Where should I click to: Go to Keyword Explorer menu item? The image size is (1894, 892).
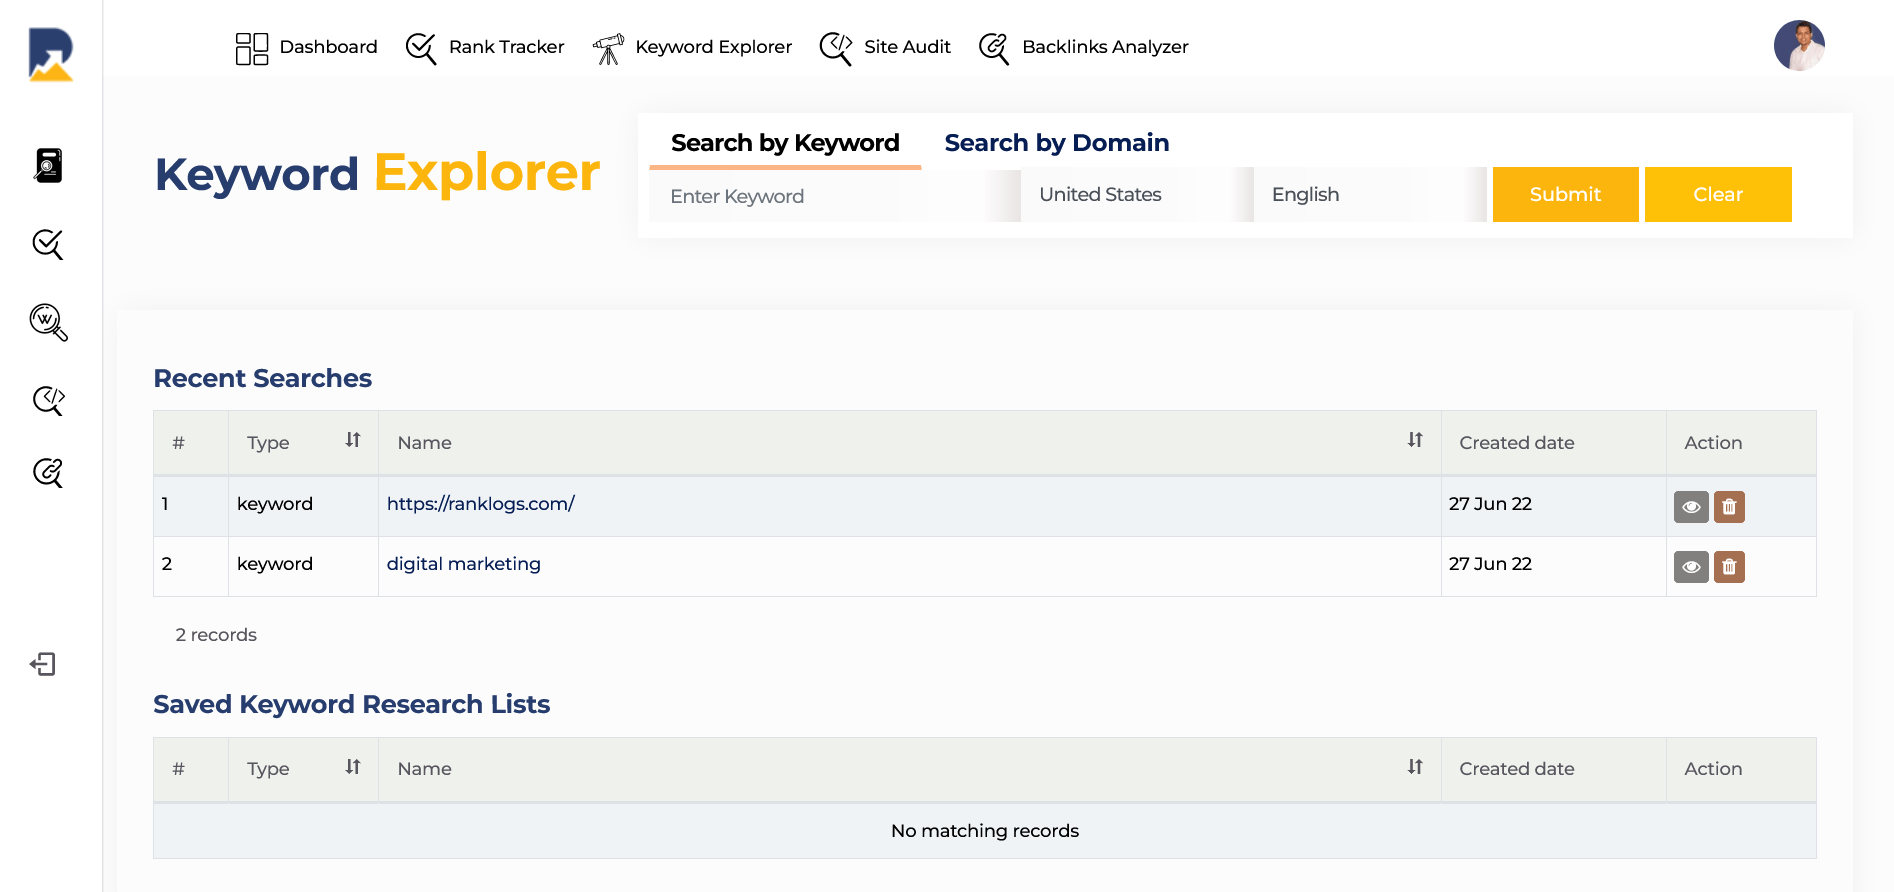pyautogui.click(x=713, y=47)
